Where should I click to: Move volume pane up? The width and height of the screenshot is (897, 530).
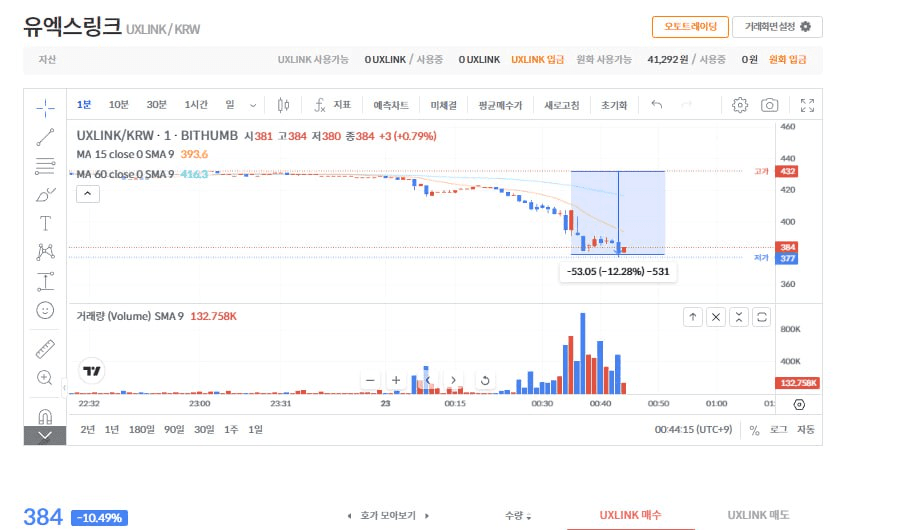pyautogui.click(x=693, y=317)
